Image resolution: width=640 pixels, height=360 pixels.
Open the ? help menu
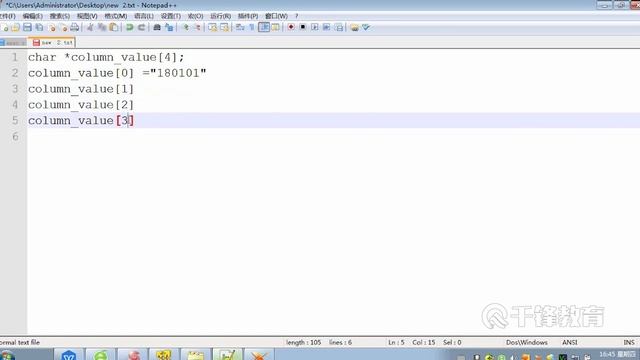[297, 16]
